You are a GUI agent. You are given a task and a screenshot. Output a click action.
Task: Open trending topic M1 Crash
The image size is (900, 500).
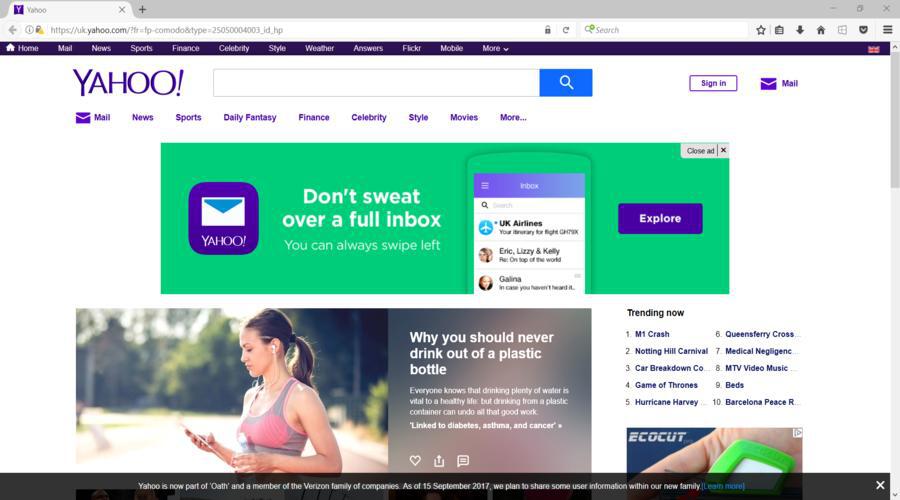tap(651, 334)
